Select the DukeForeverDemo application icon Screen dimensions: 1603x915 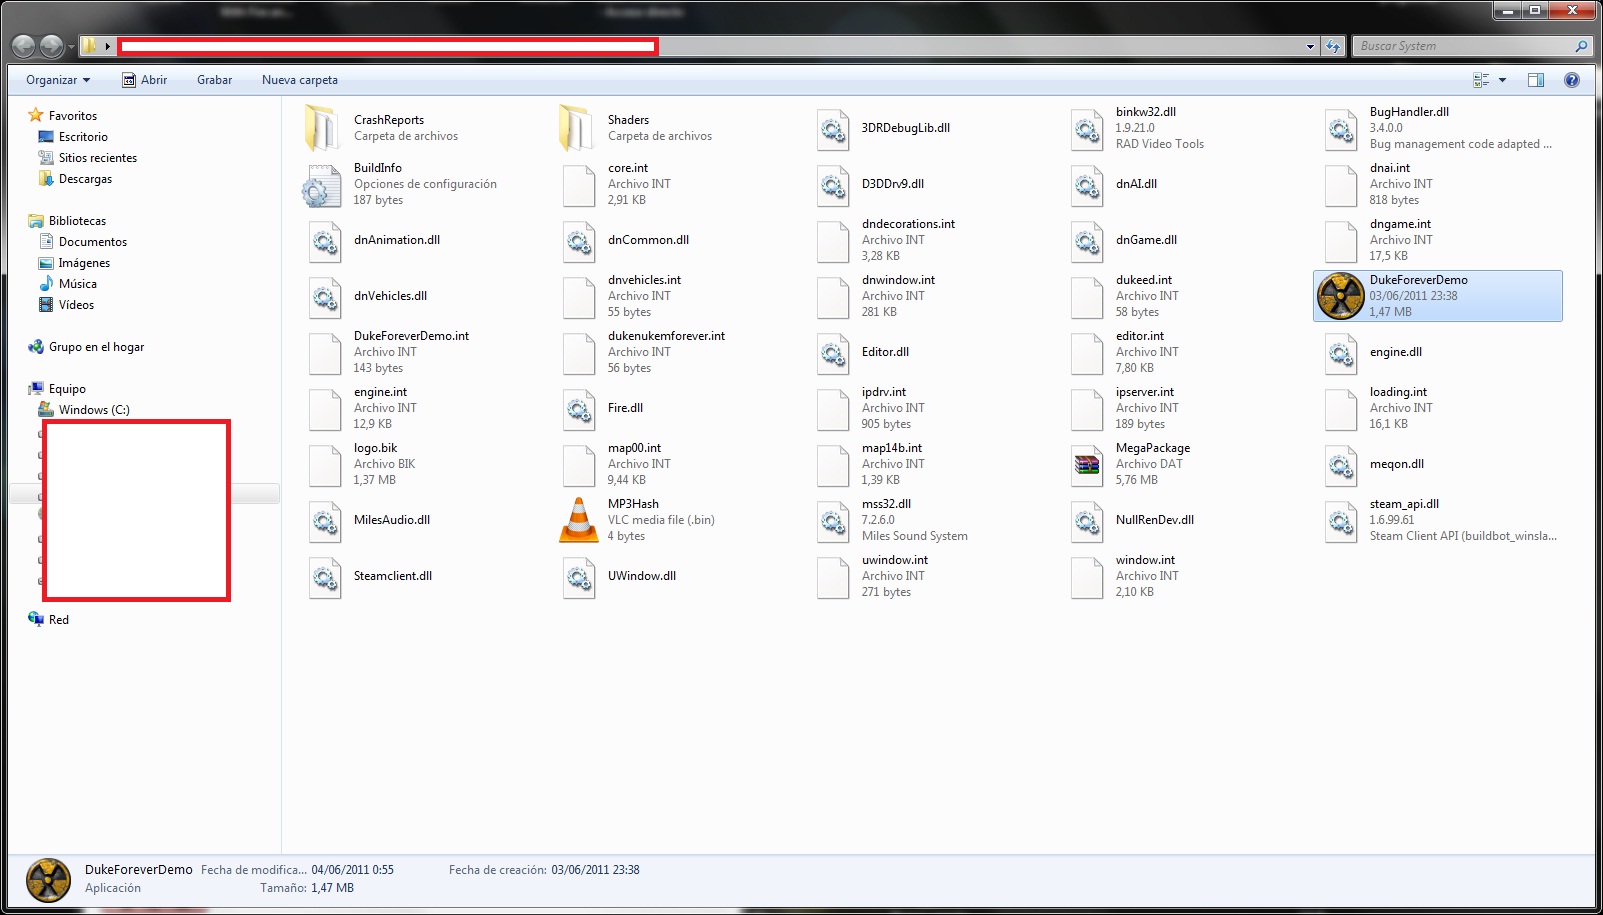(1340, 296)
